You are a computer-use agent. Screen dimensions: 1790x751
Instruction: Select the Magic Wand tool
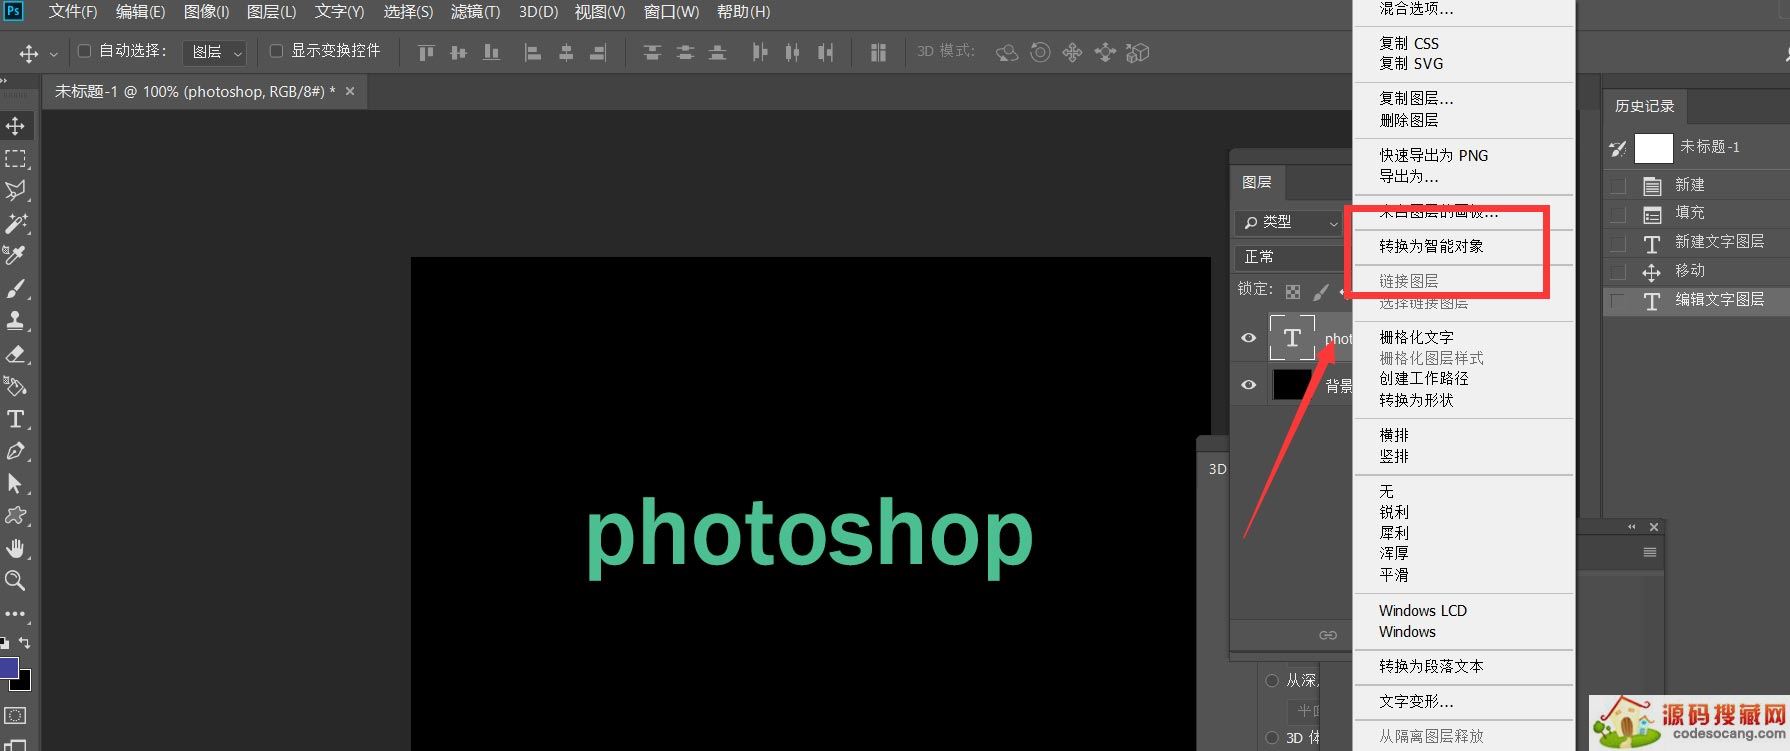[x=16, y=223]
